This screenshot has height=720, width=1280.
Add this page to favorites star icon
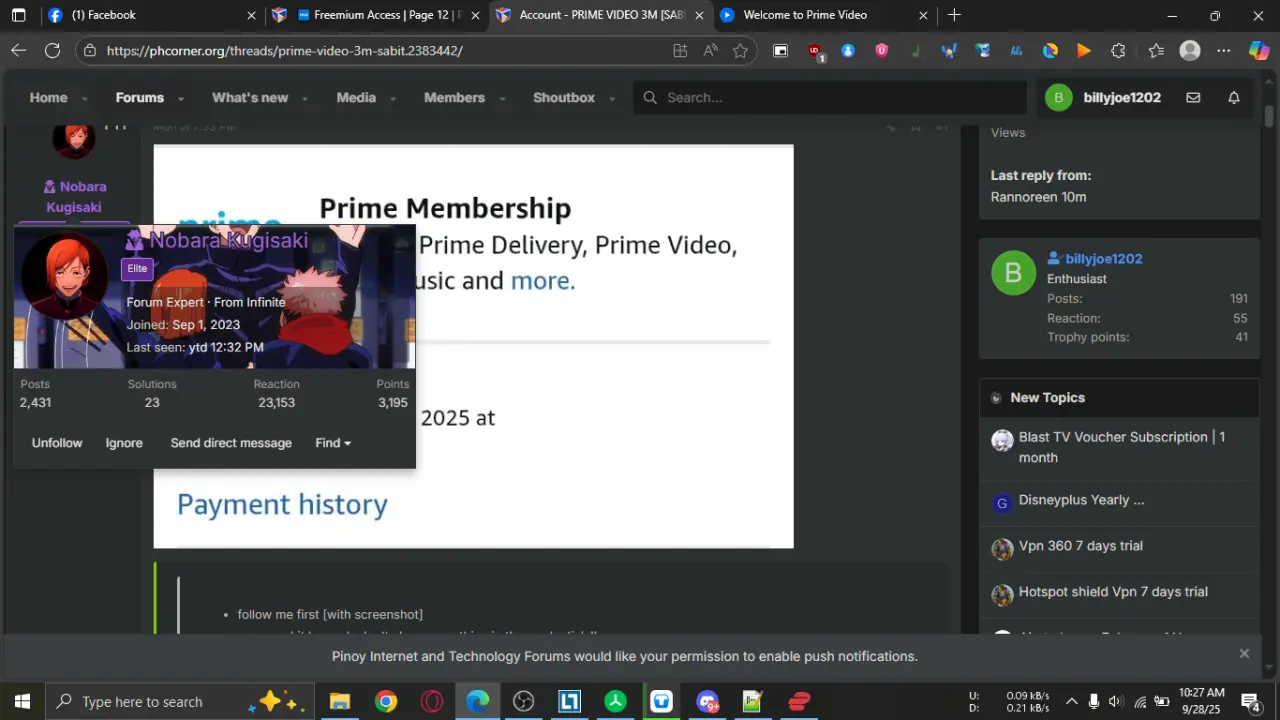[740, 51]
